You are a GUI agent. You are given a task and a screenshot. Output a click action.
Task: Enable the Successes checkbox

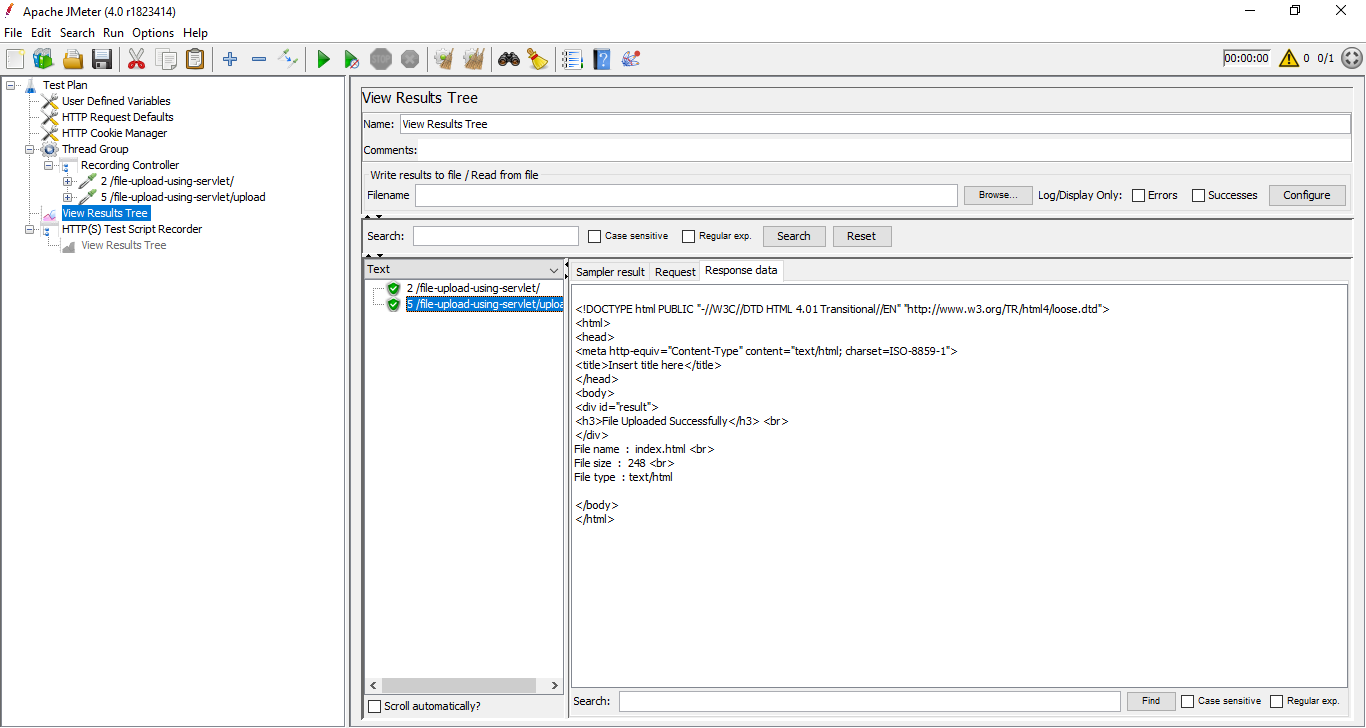[1198, 195]
